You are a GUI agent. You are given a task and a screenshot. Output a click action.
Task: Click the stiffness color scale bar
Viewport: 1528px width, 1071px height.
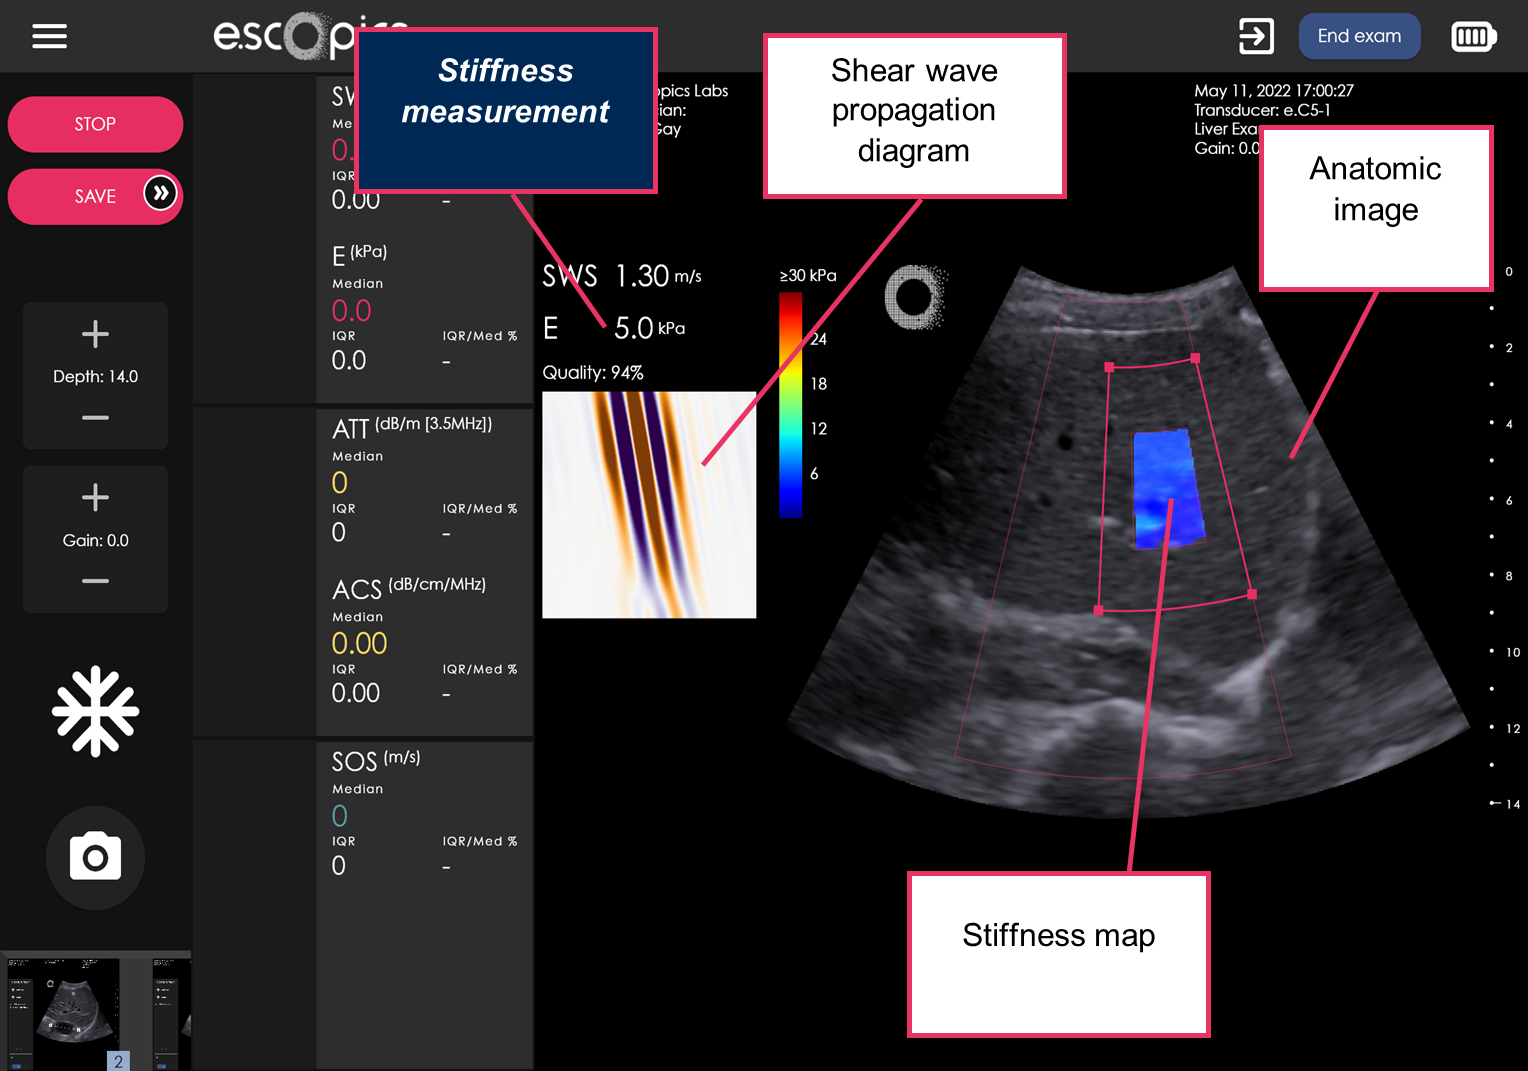point(790,405)
